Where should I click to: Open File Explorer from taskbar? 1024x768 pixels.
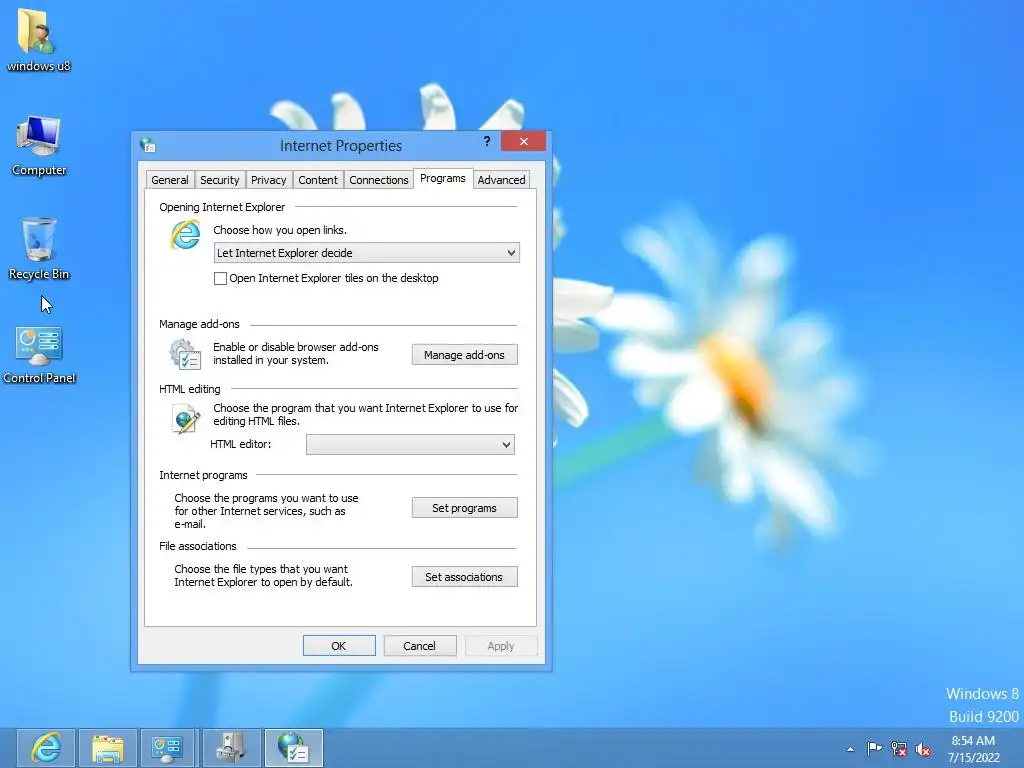[x=108, y=748]
